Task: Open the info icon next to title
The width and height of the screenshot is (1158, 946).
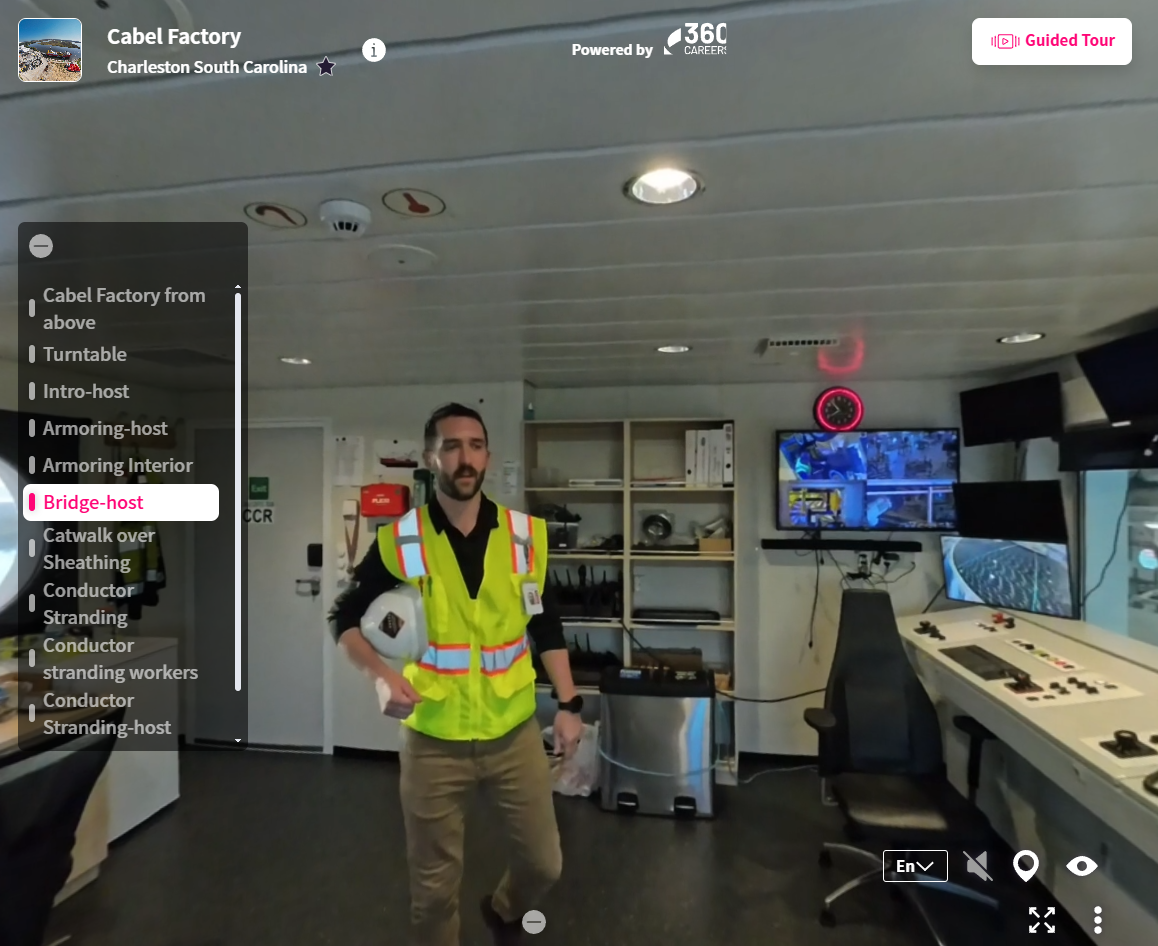Action: pos(374,50)
